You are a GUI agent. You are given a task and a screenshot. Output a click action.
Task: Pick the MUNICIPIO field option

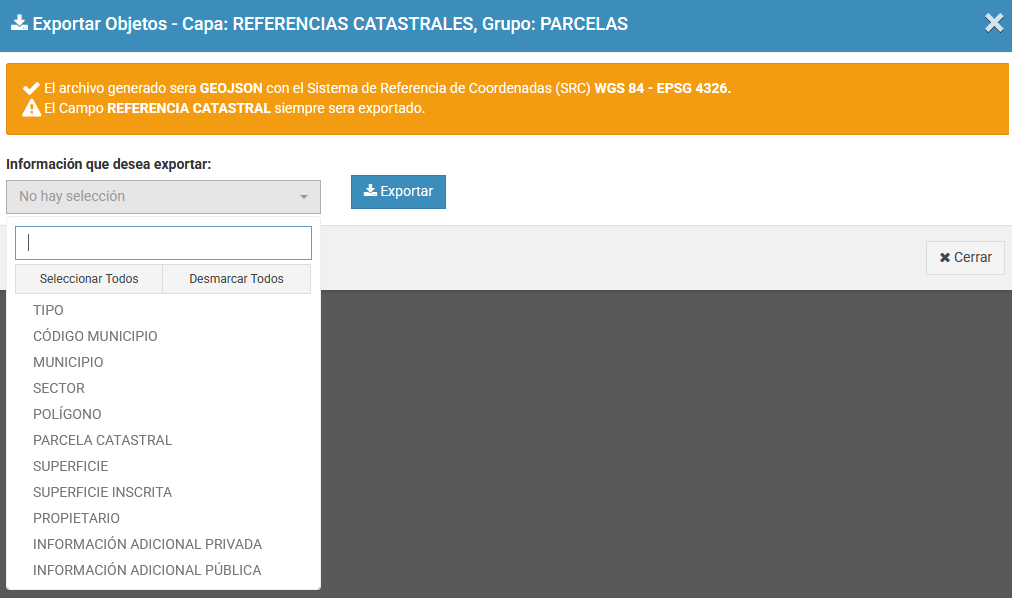point(68,362)
